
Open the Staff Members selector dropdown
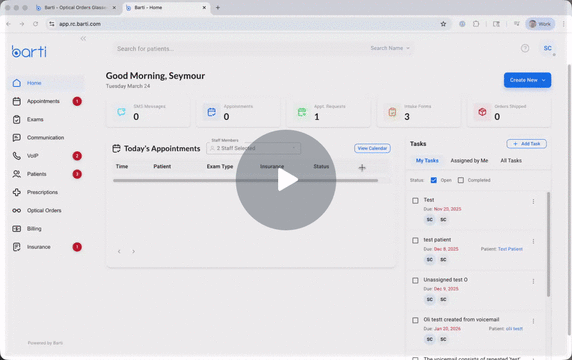(254, 148)
